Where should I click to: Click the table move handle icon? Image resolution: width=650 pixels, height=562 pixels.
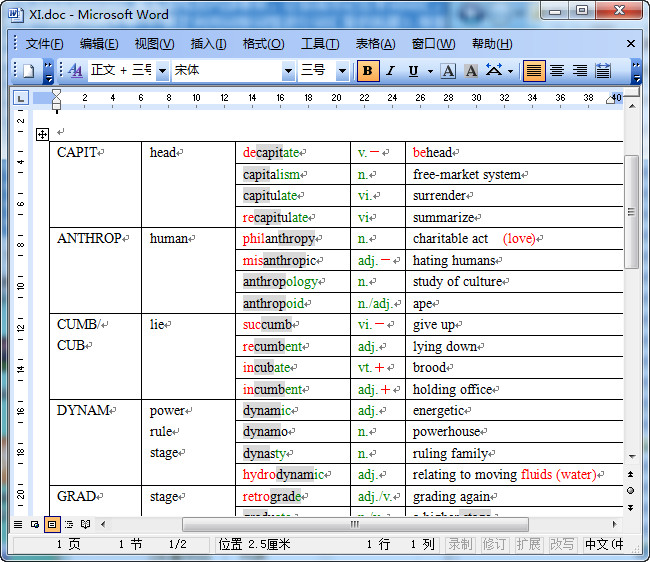tap(42, 134)
